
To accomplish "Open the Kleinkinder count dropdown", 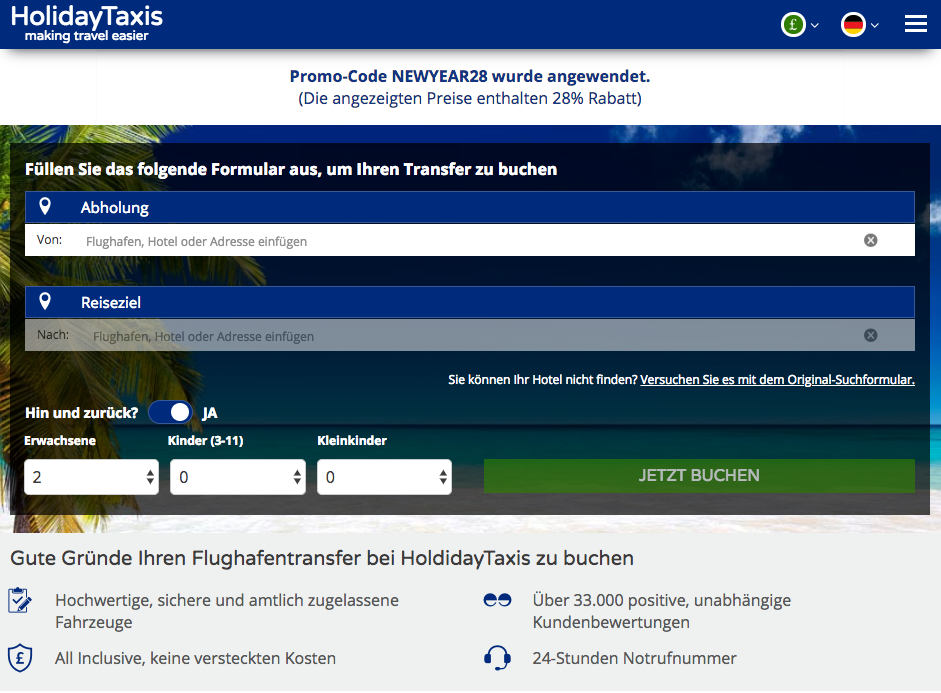I will pyautogui.click(x=384, y=477).
